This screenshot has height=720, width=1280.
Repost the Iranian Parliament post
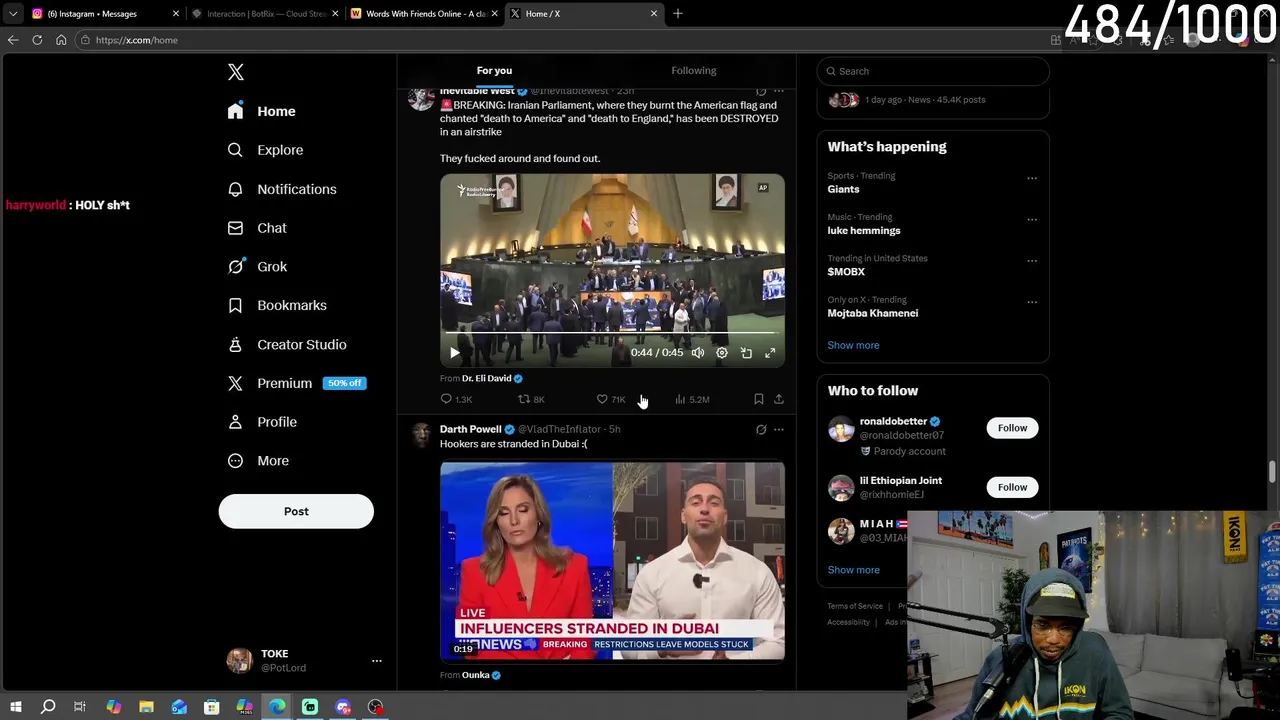point(531,399)
